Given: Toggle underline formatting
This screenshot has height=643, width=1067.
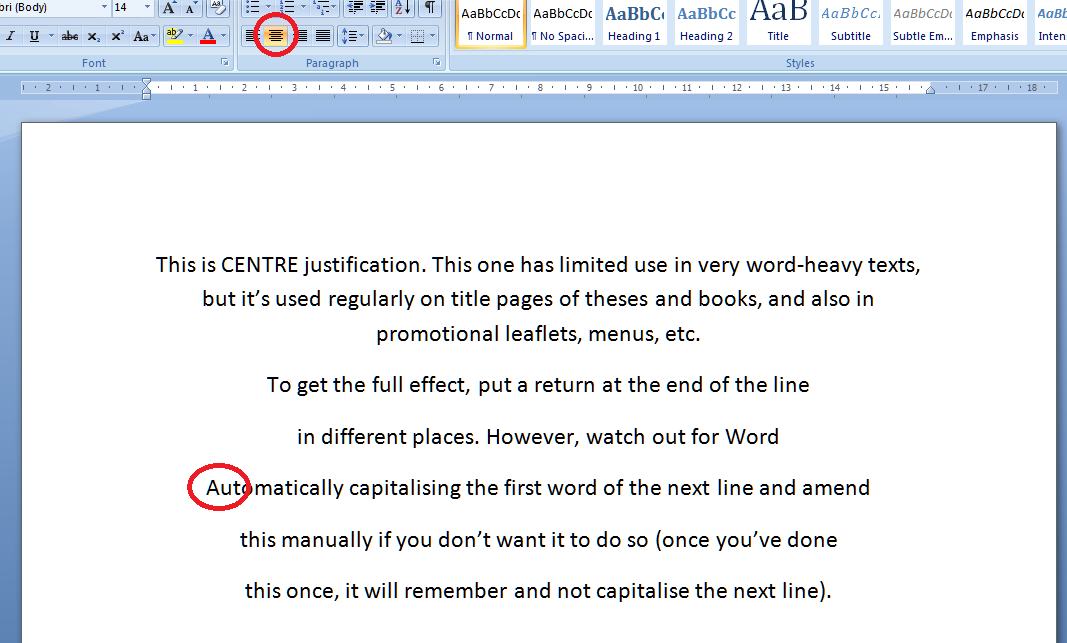Looking at the screenshot, I should coord(34,36).
